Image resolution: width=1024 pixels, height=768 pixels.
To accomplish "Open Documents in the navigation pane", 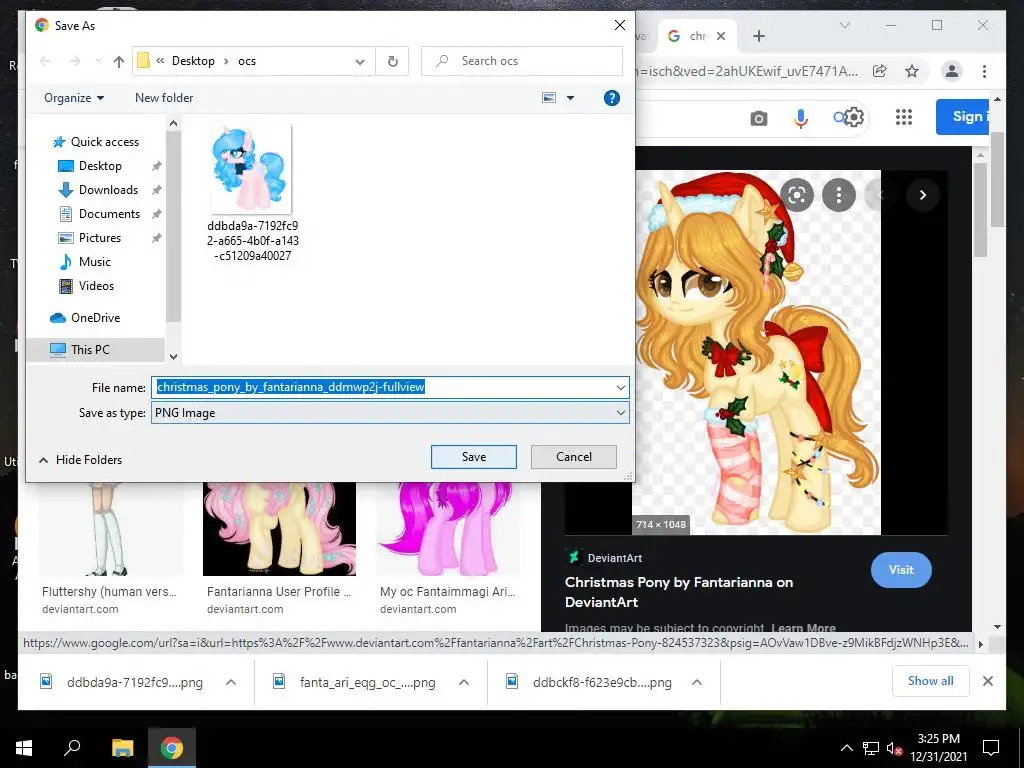I will point(109,214).
